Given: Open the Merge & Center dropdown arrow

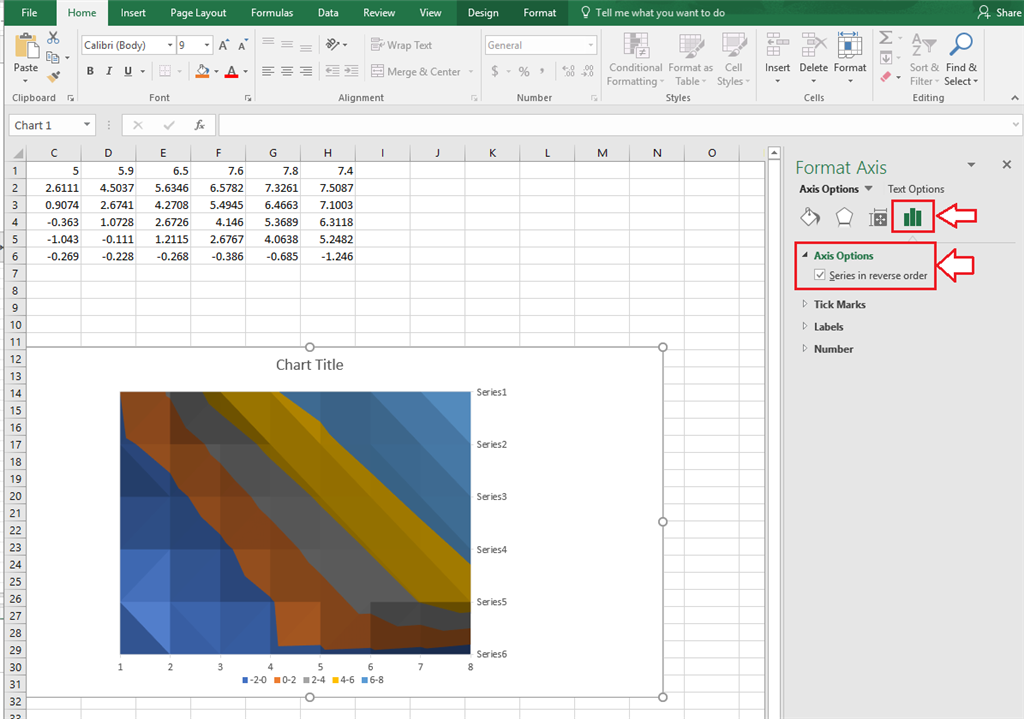Looking at the screenshot, I should [x=470, y=71].
